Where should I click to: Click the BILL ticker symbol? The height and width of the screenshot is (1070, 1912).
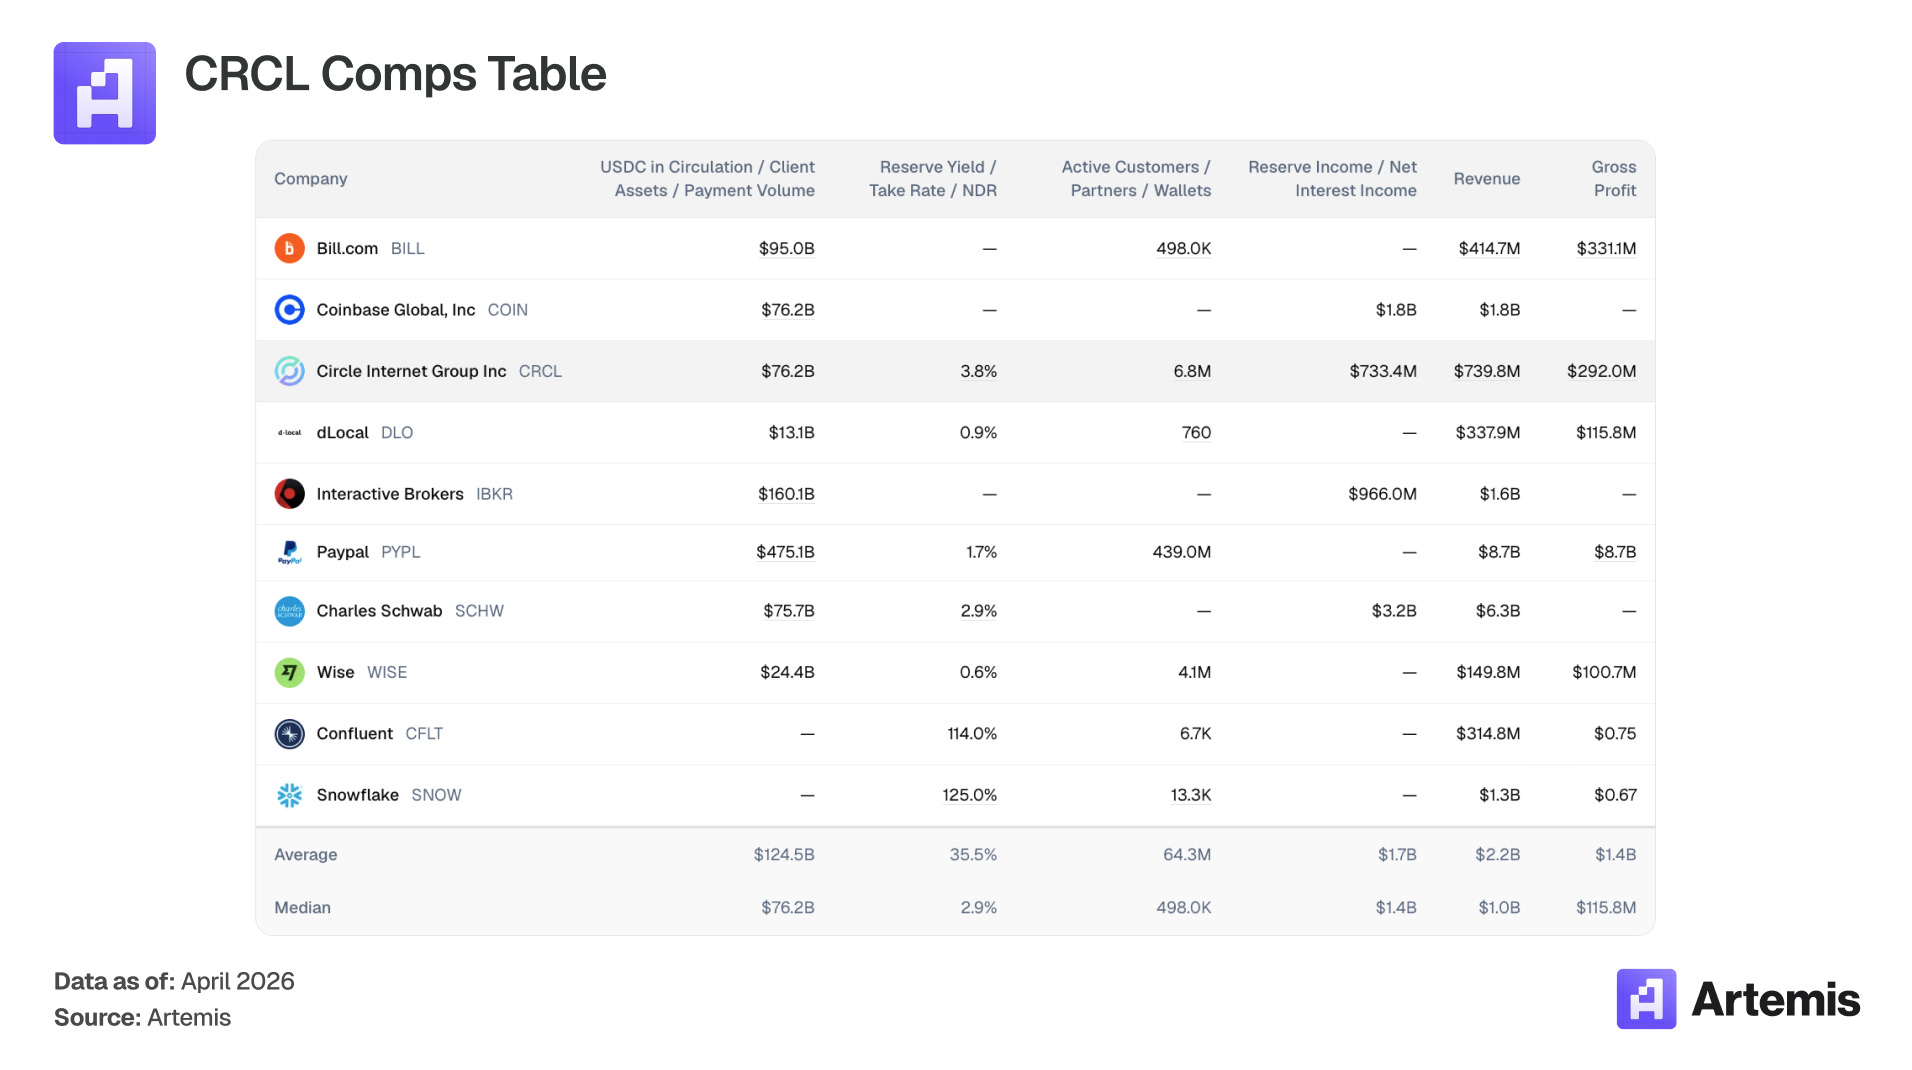click(x=407, y=248)
